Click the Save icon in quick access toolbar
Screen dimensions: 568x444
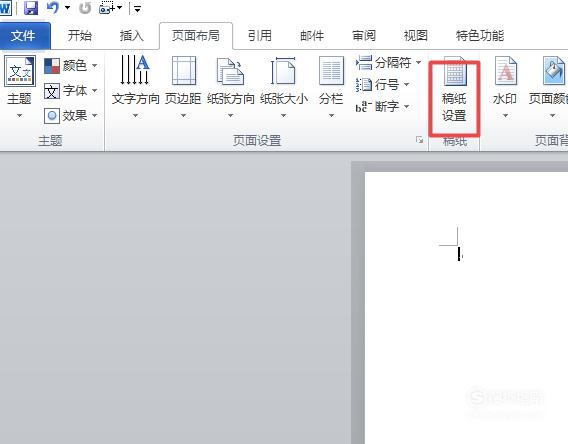click(x=31, y=8)
